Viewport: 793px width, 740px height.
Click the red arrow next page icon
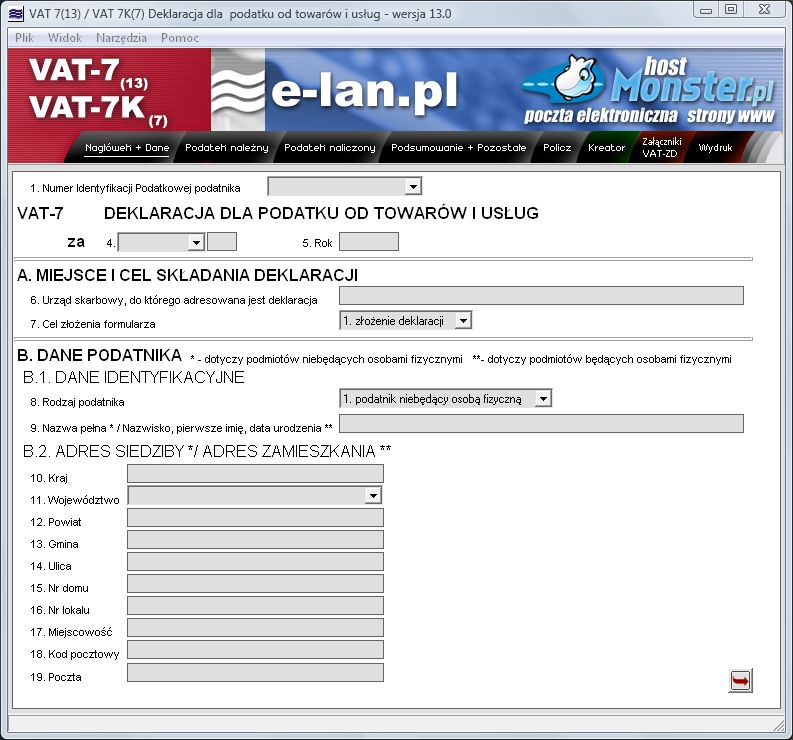pos(740,680)
